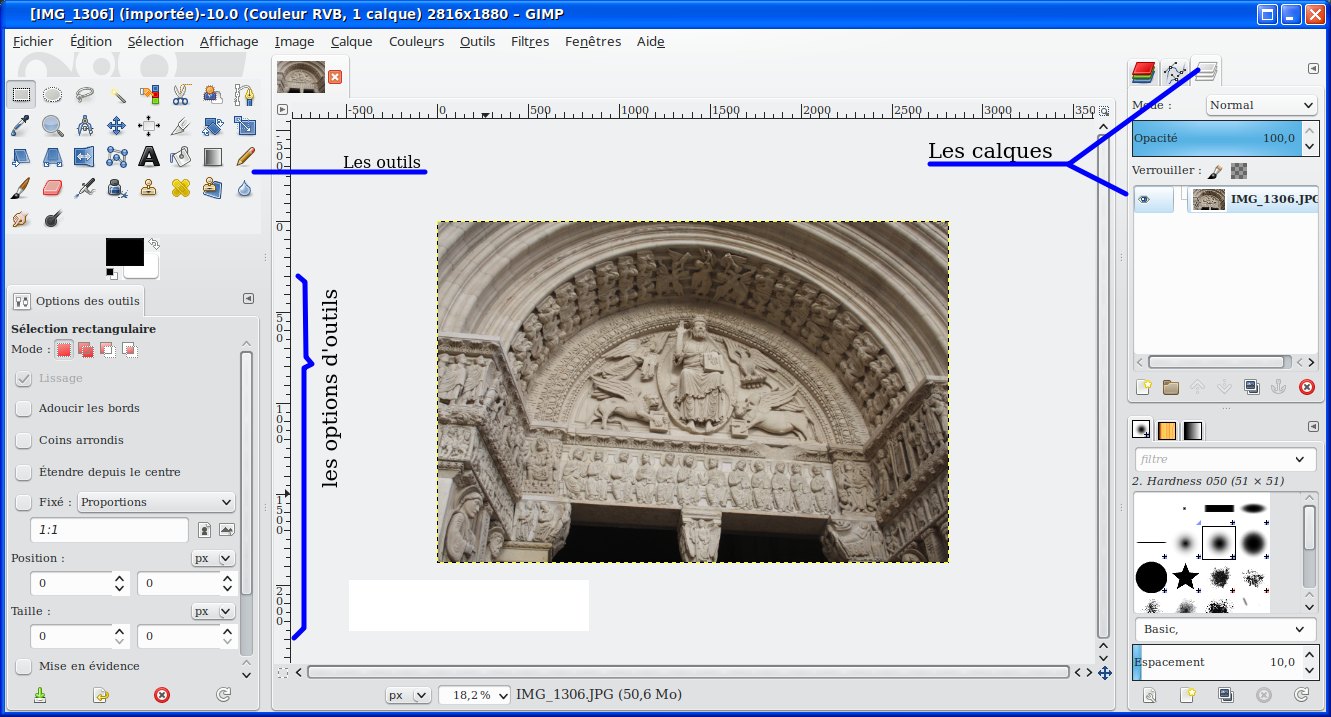Adjust brush Espacement slider
The height and width of the screenshot is (717, 1331).
[1216, 662]
